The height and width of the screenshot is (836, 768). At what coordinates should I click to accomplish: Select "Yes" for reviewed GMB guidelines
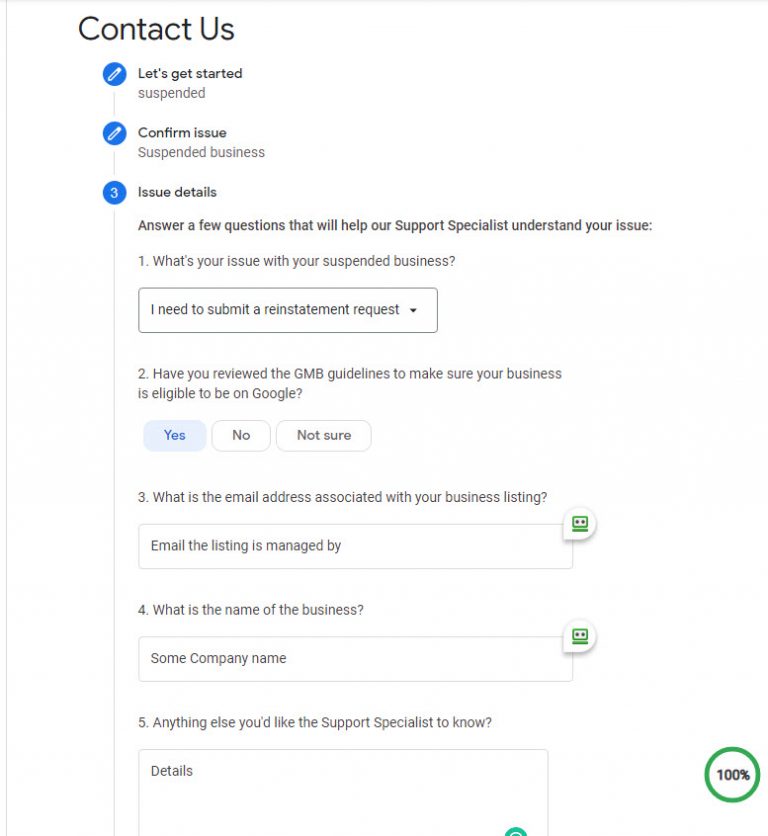[x=174, y=435]
